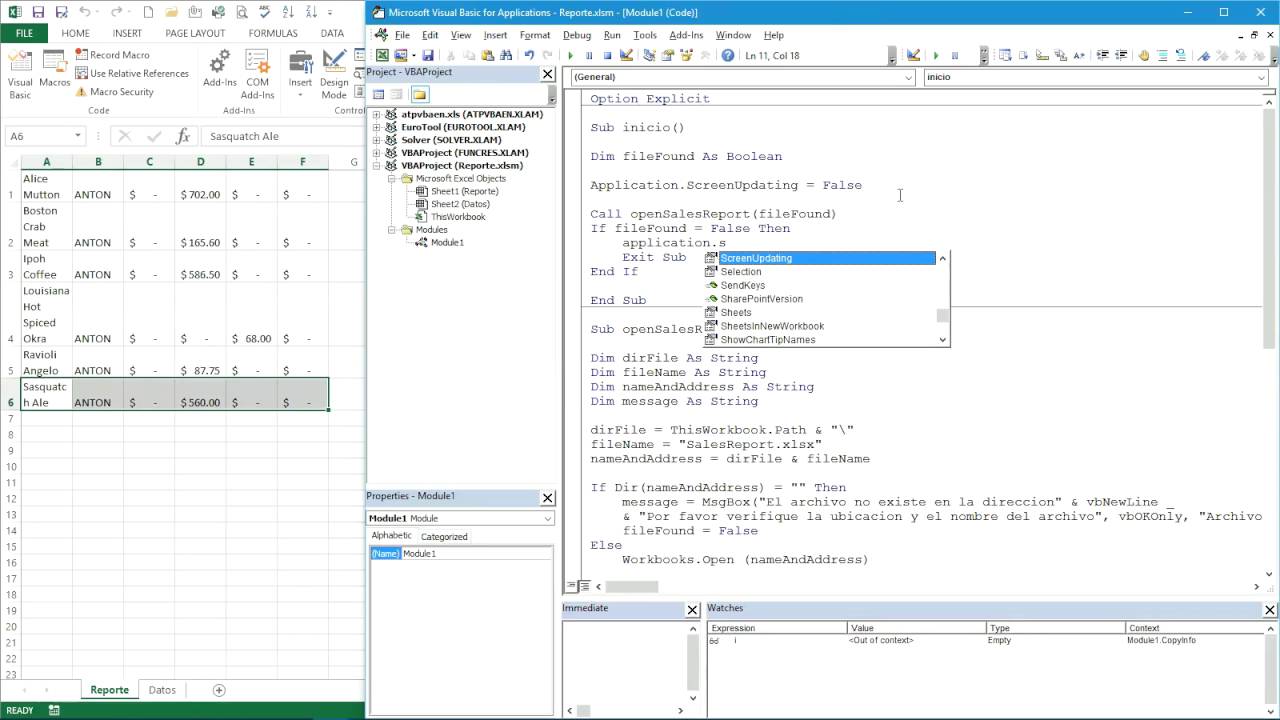
Task: Switch to Full Module View button
Action: click(x=583, y=586)
